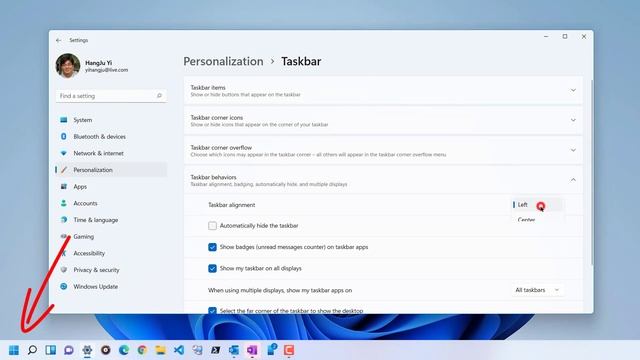Click the Privacy & security shield icon

click(64, 270)
